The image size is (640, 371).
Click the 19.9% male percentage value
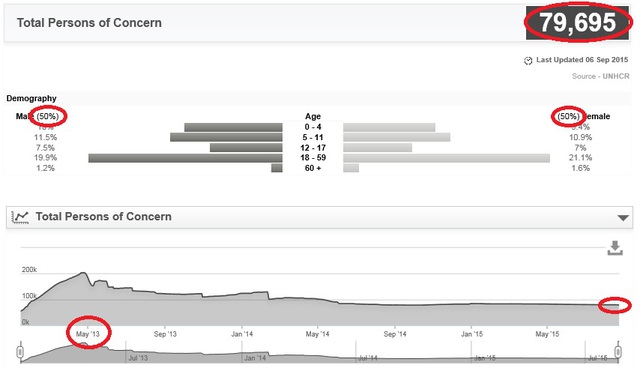click(45, 158)
